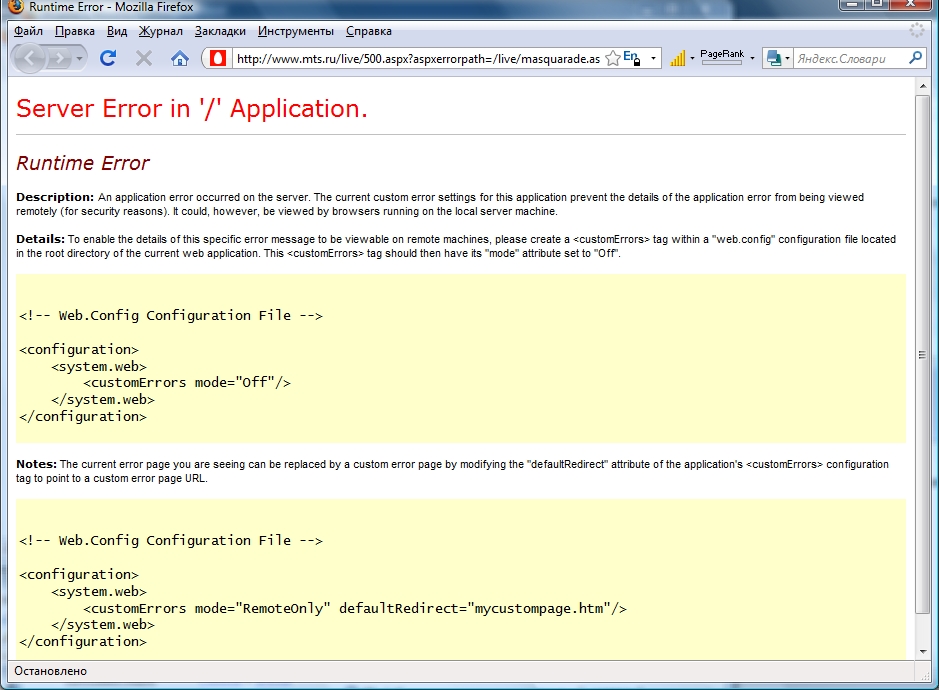Open the Инструменты menu

[x=296, y=31]
